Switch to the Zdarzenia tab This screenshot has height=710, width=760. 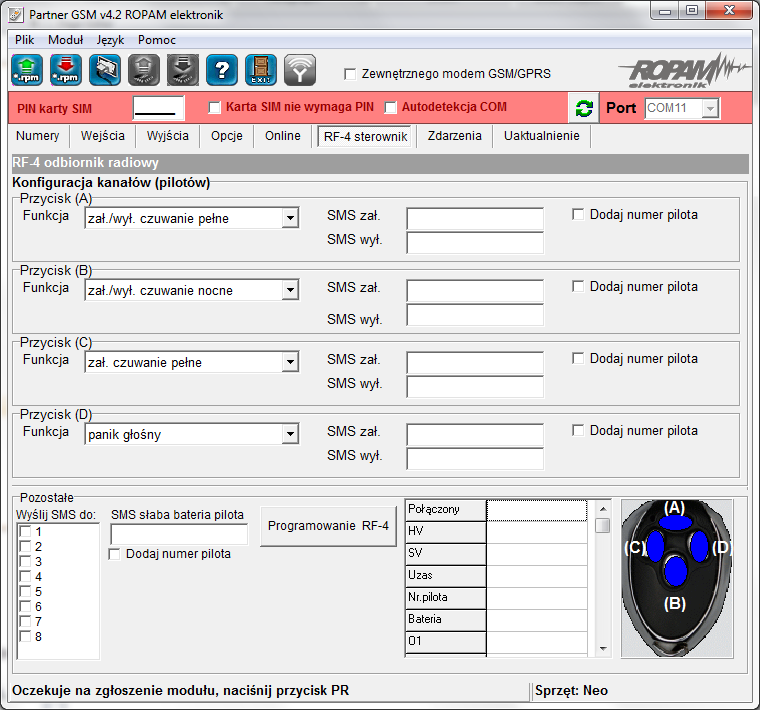(x=454, y=136)
